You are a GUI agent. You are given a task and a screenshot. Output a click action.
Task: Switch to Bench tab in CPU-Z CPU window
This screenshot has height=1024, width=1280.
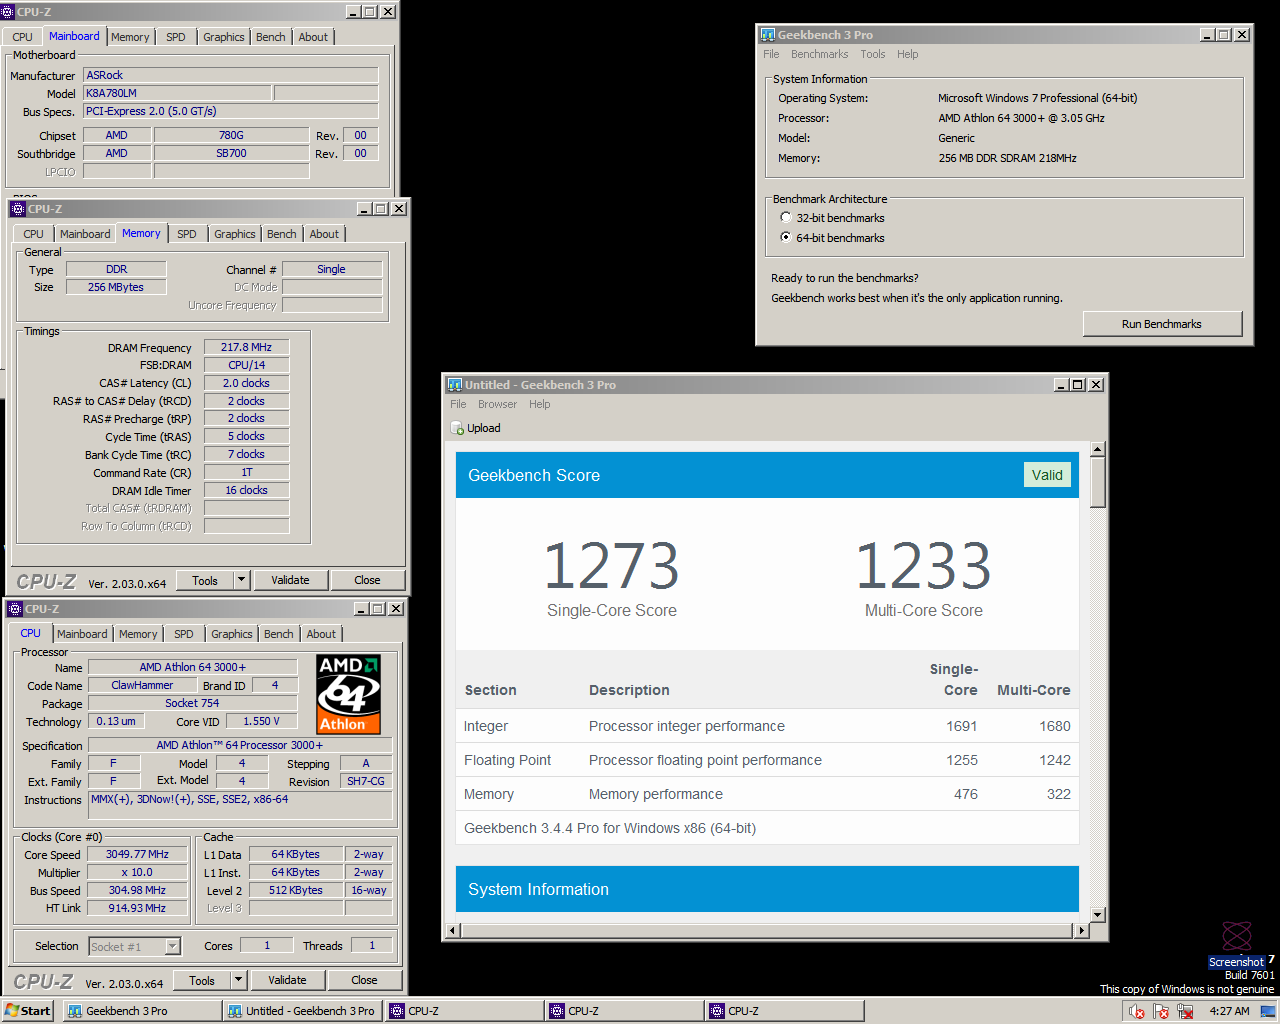279,634
